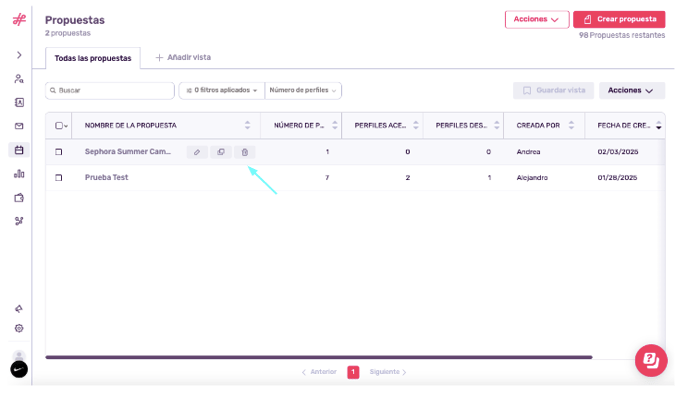Screen dimensions: 688x397
Task: Sort by Perfiles Ace... column
Action: click(x=416, y=125)
